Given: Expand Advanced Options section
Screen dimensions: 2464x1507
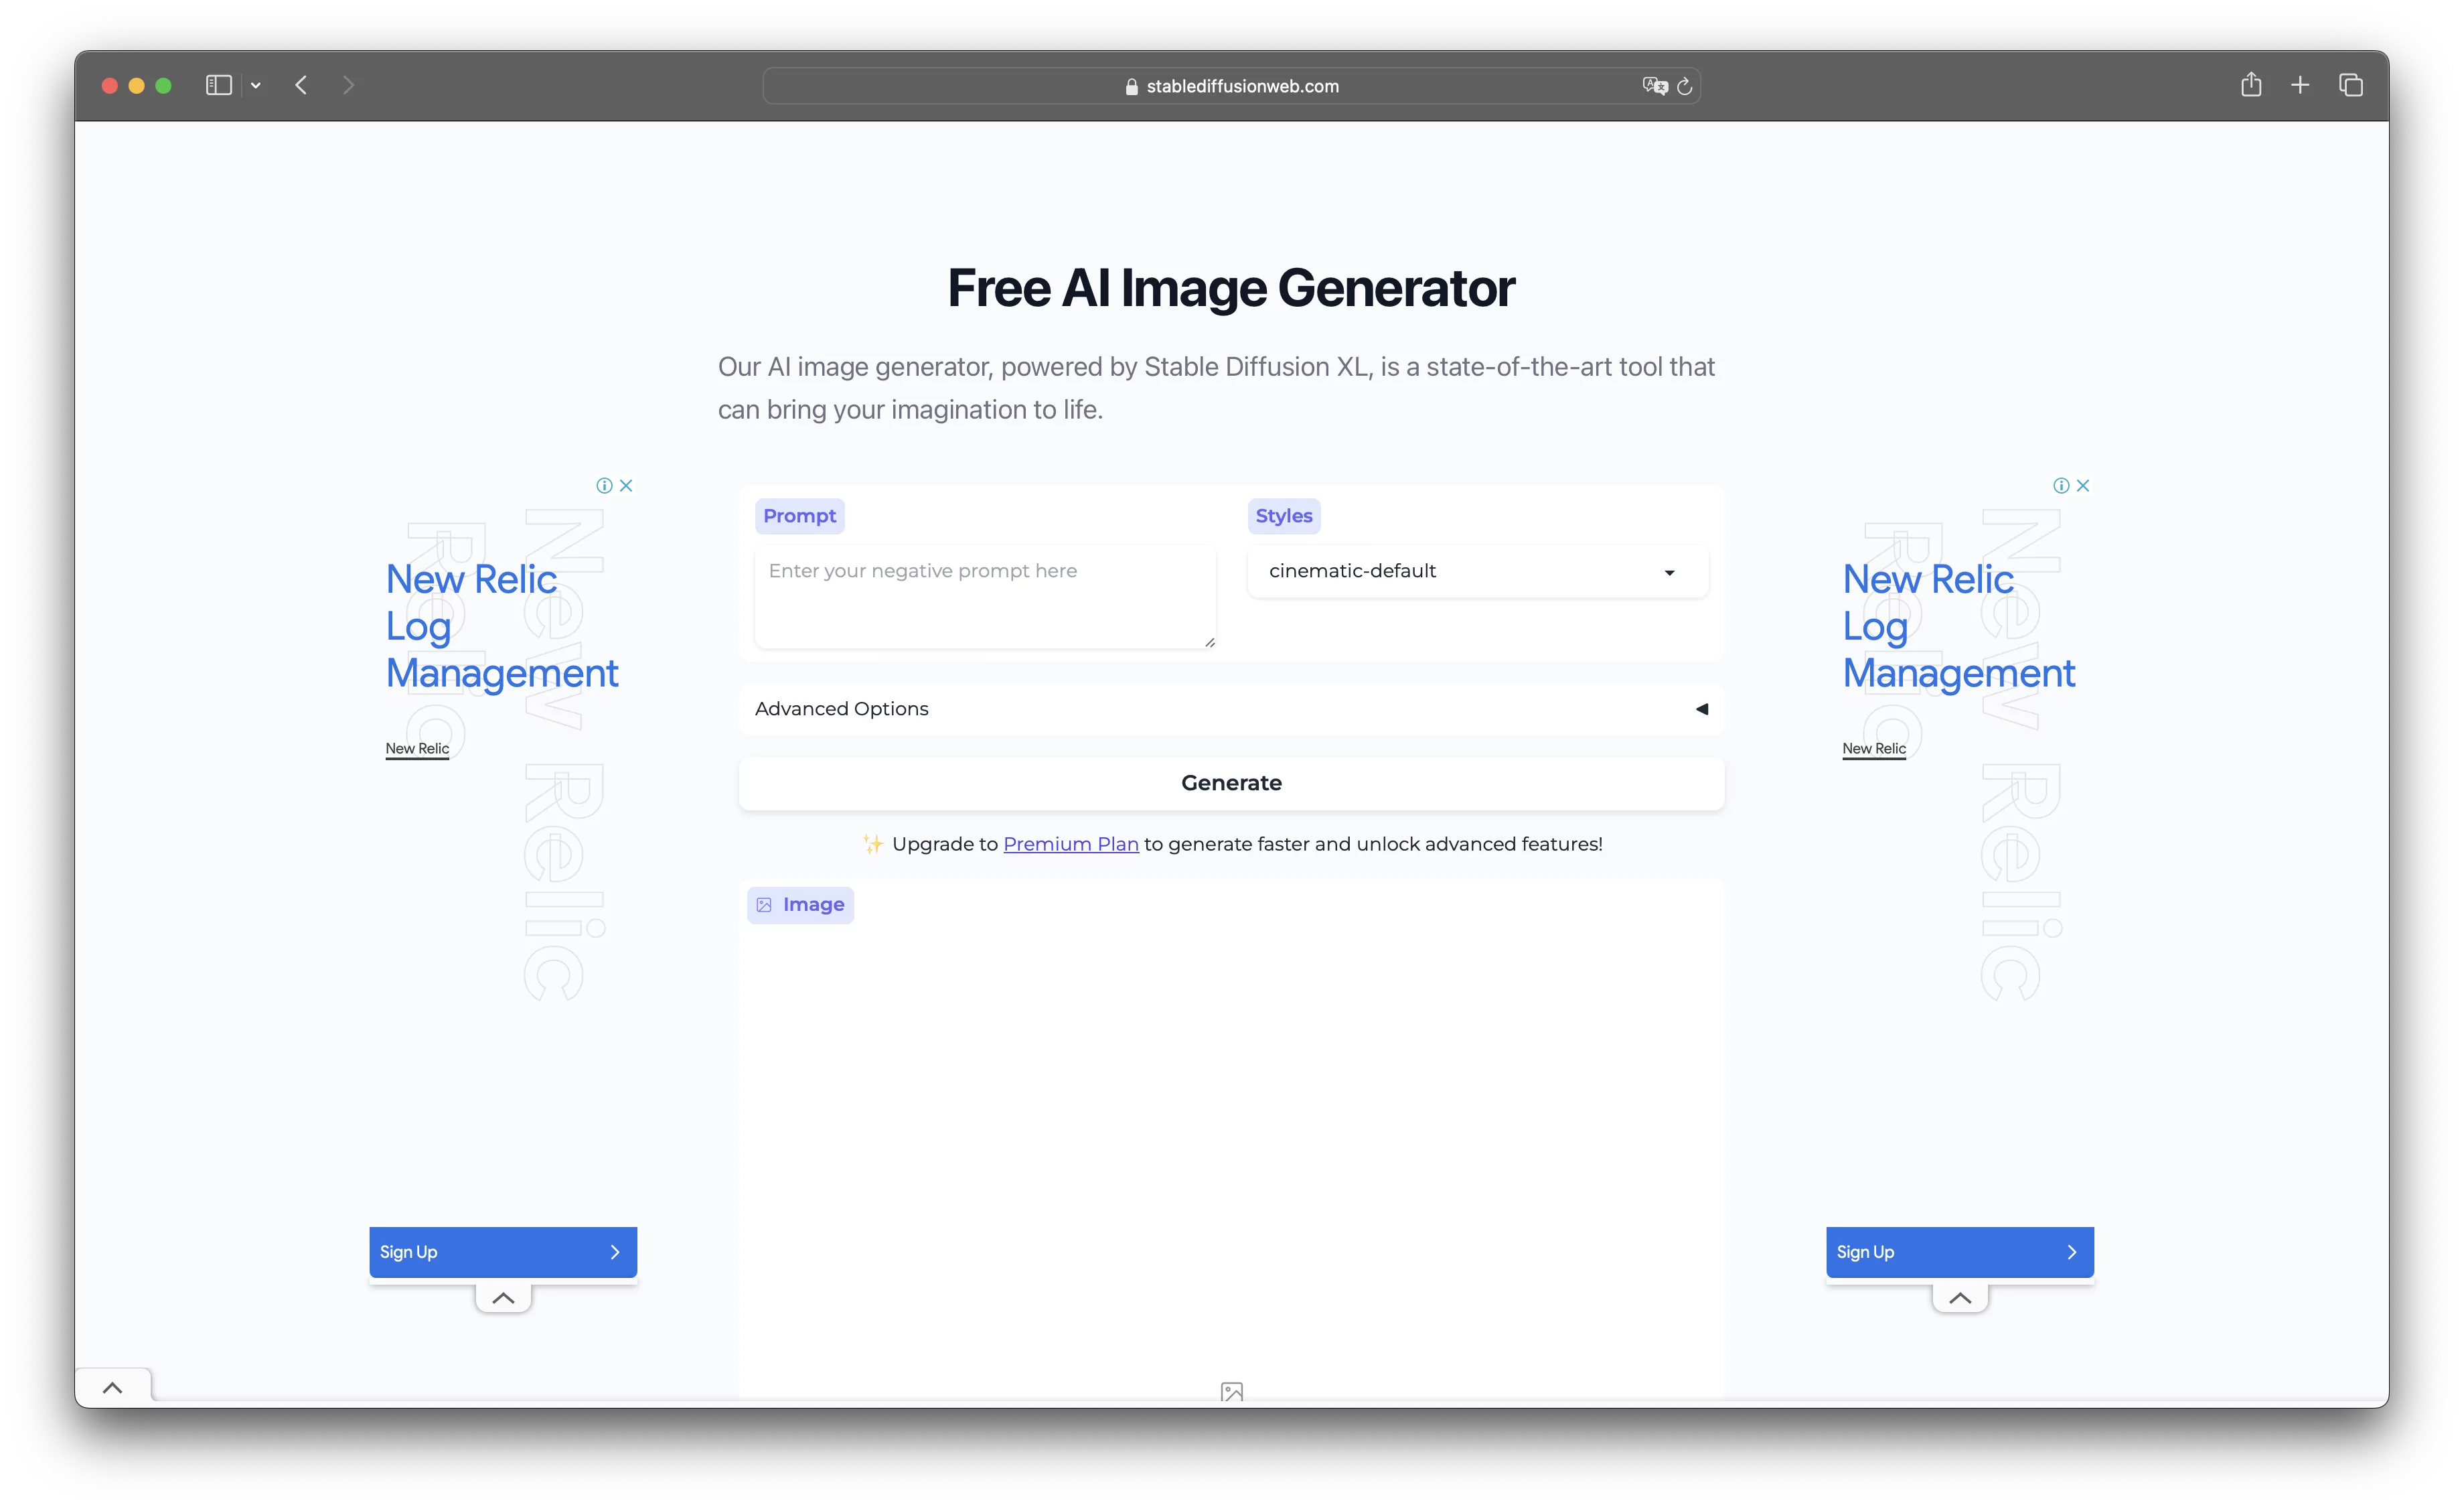Looking at the screenshot, I should [x=1231, y=709].
